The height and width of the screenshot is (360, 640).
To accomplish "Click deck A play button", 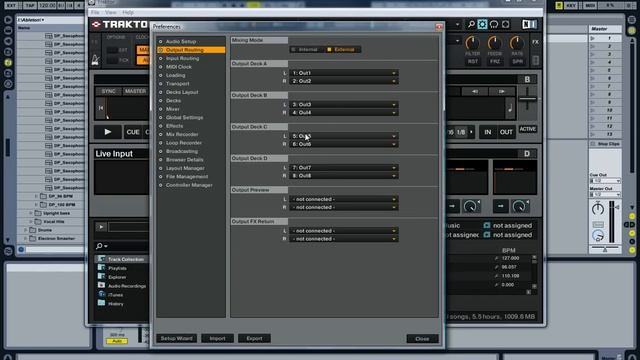I will point(108,132).
